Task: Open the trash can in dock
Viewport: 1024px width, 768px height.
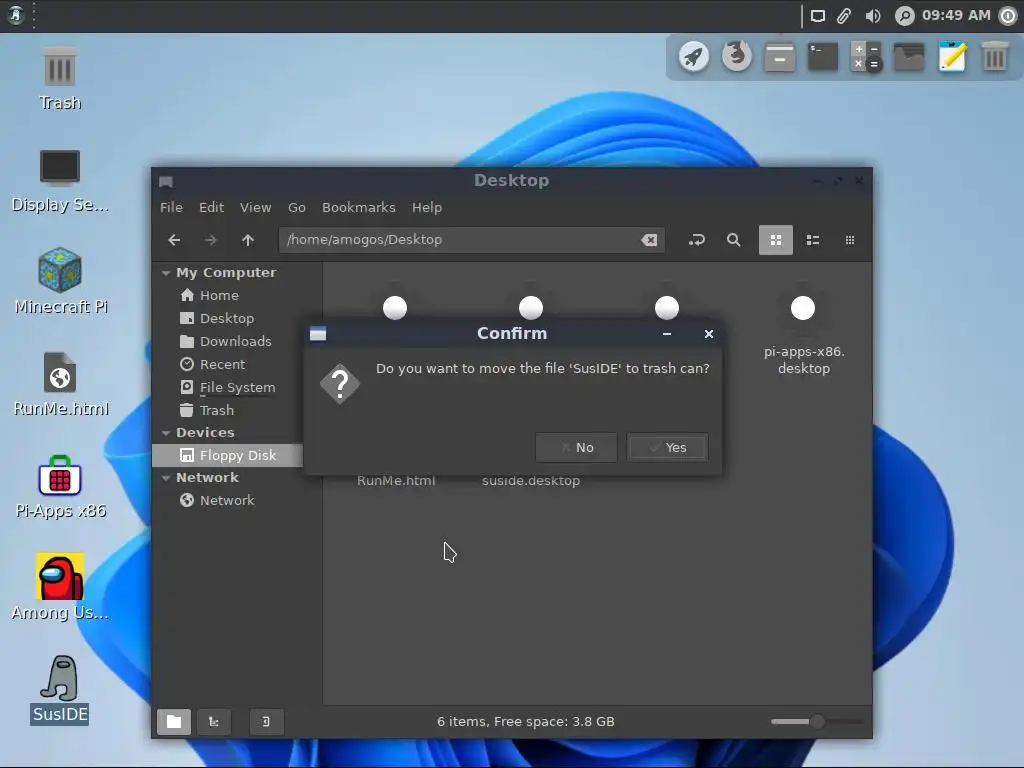Action: click(994, 57)
